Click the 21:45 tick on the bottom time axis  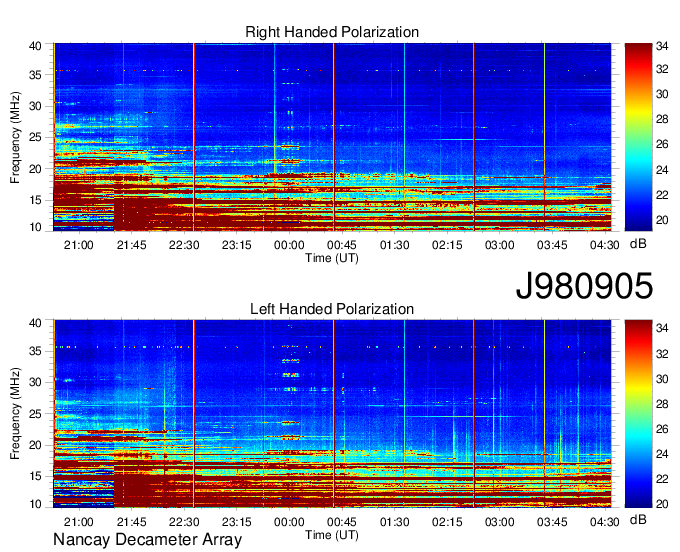pos(131,522)
